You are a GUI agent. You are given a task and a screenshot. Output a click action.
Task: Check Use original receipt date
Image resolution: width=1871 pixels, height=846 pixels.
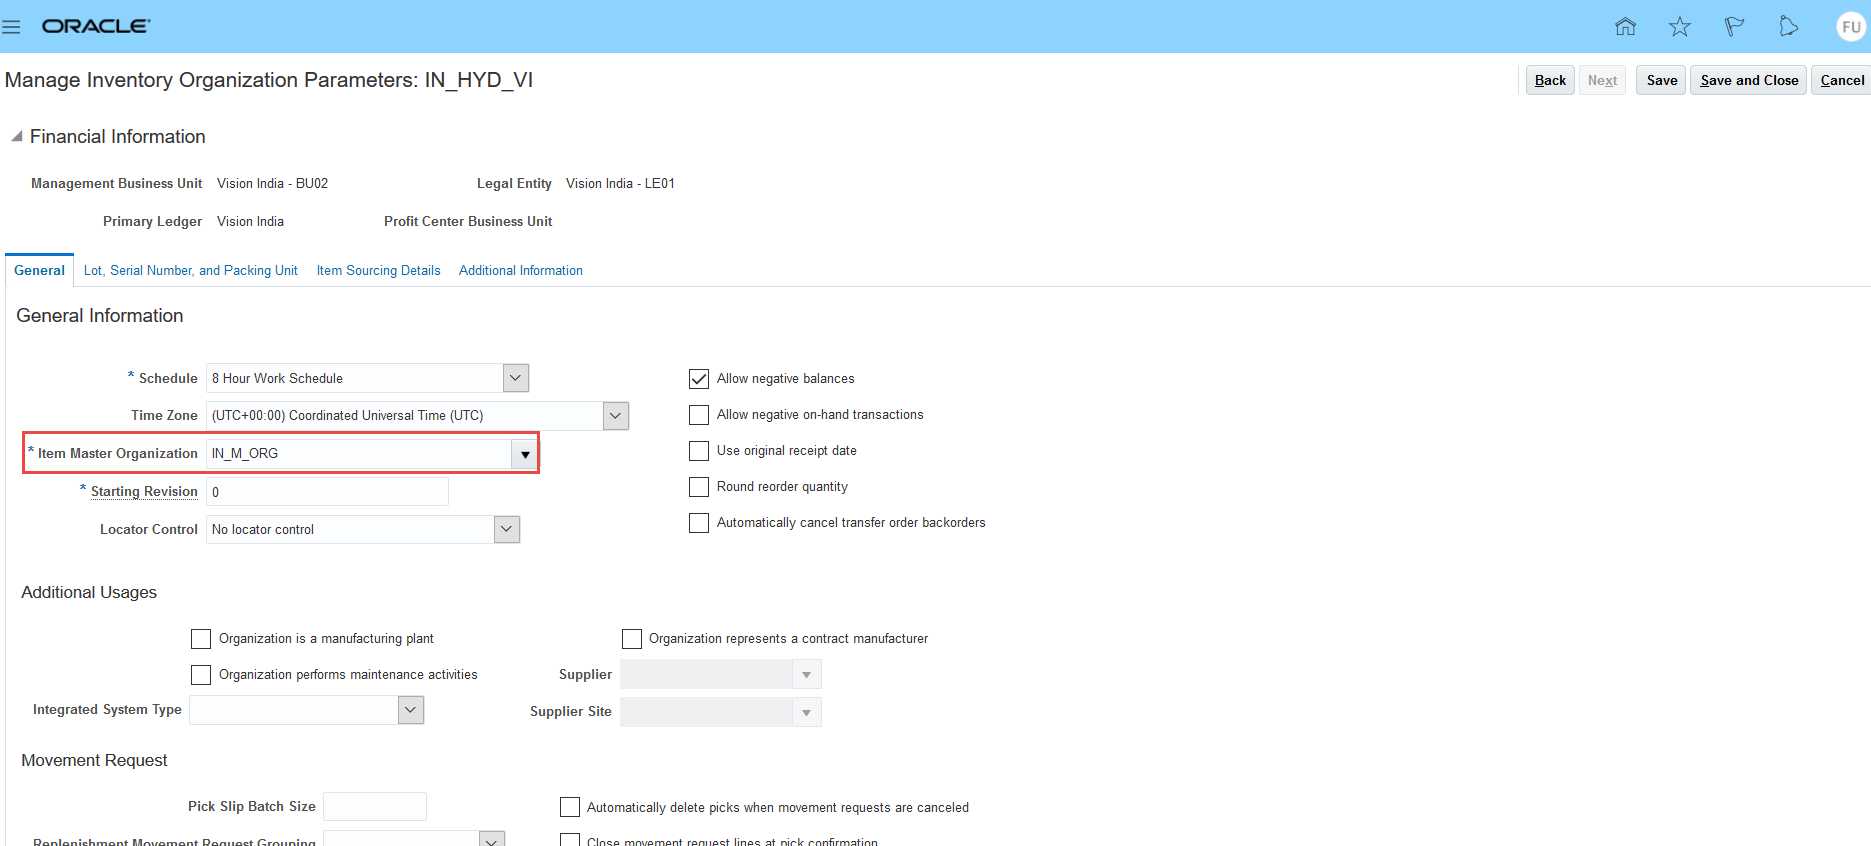coord(699,451)
